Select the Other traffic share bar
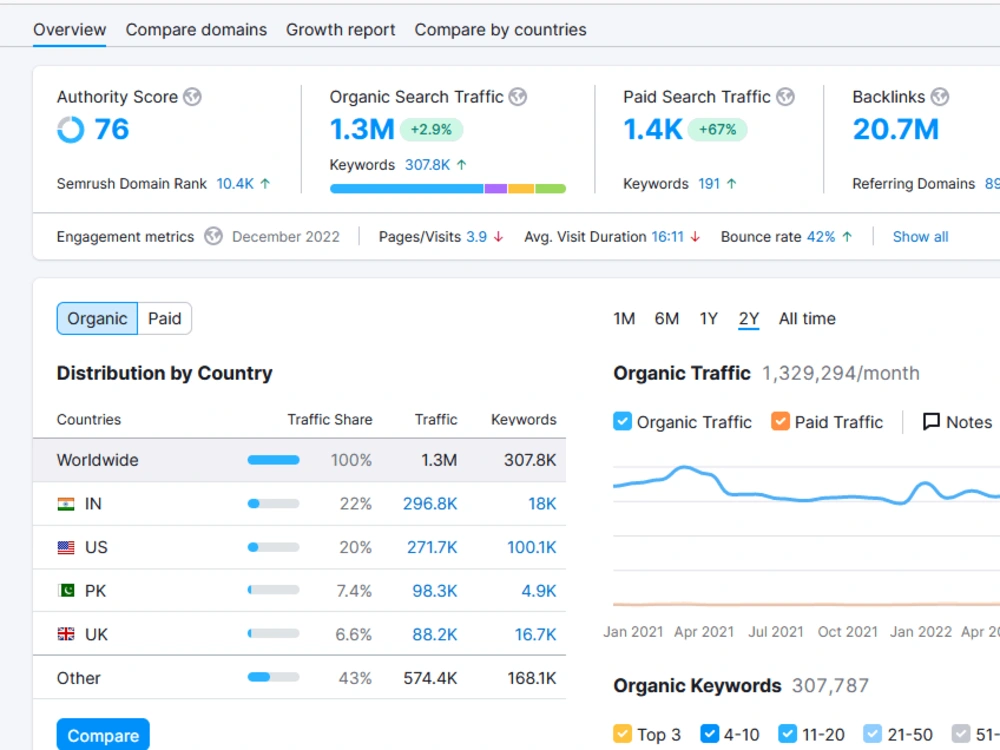This screenshot has width=1000, height=750. pos(274,677)
